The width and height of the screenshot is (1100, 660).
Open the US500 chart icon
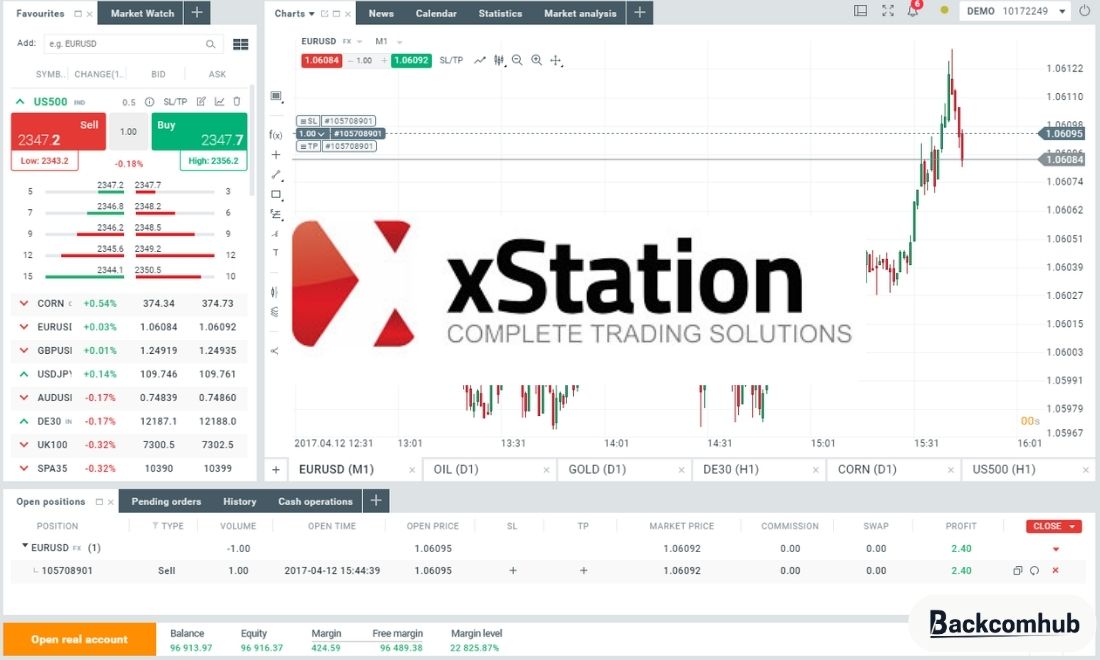tap(220, 102)
